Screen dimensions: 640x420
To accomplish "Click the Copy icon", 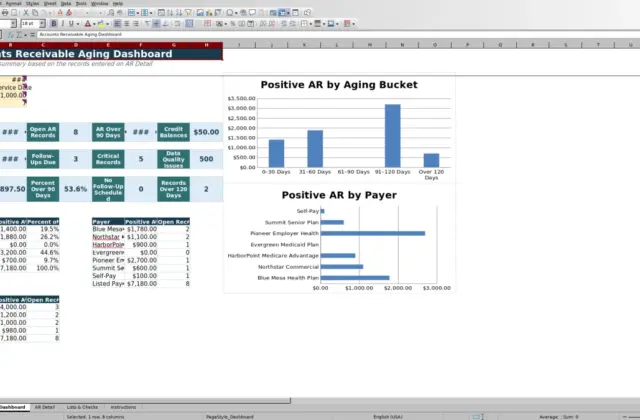I will pos(35,13).
